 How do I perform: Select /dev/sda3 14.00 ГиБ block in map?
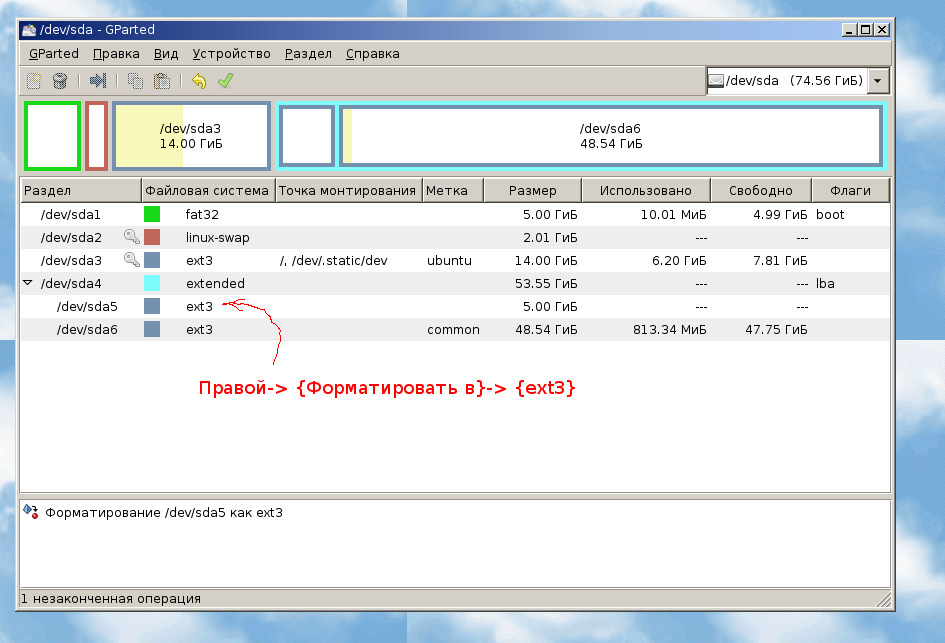coord(191,136)
